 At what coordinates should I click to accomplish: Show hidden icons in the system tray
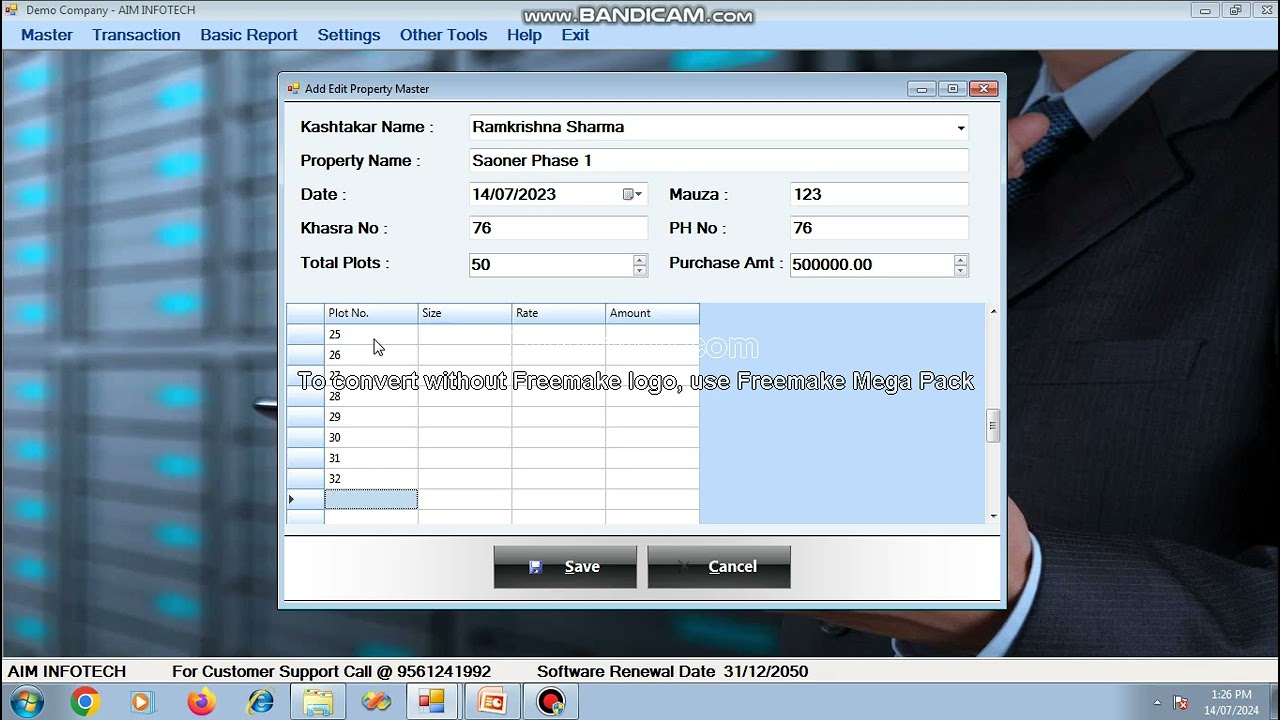click(x=1157, y=702)
